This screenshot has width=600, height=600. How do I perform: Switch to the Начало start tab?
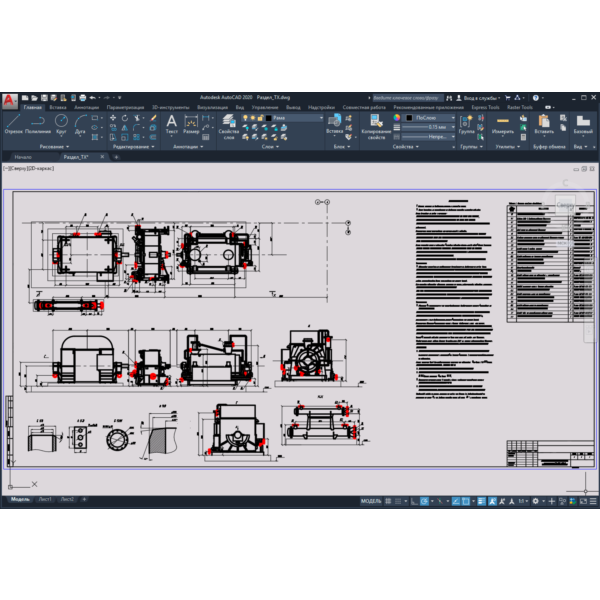[23, 157]
